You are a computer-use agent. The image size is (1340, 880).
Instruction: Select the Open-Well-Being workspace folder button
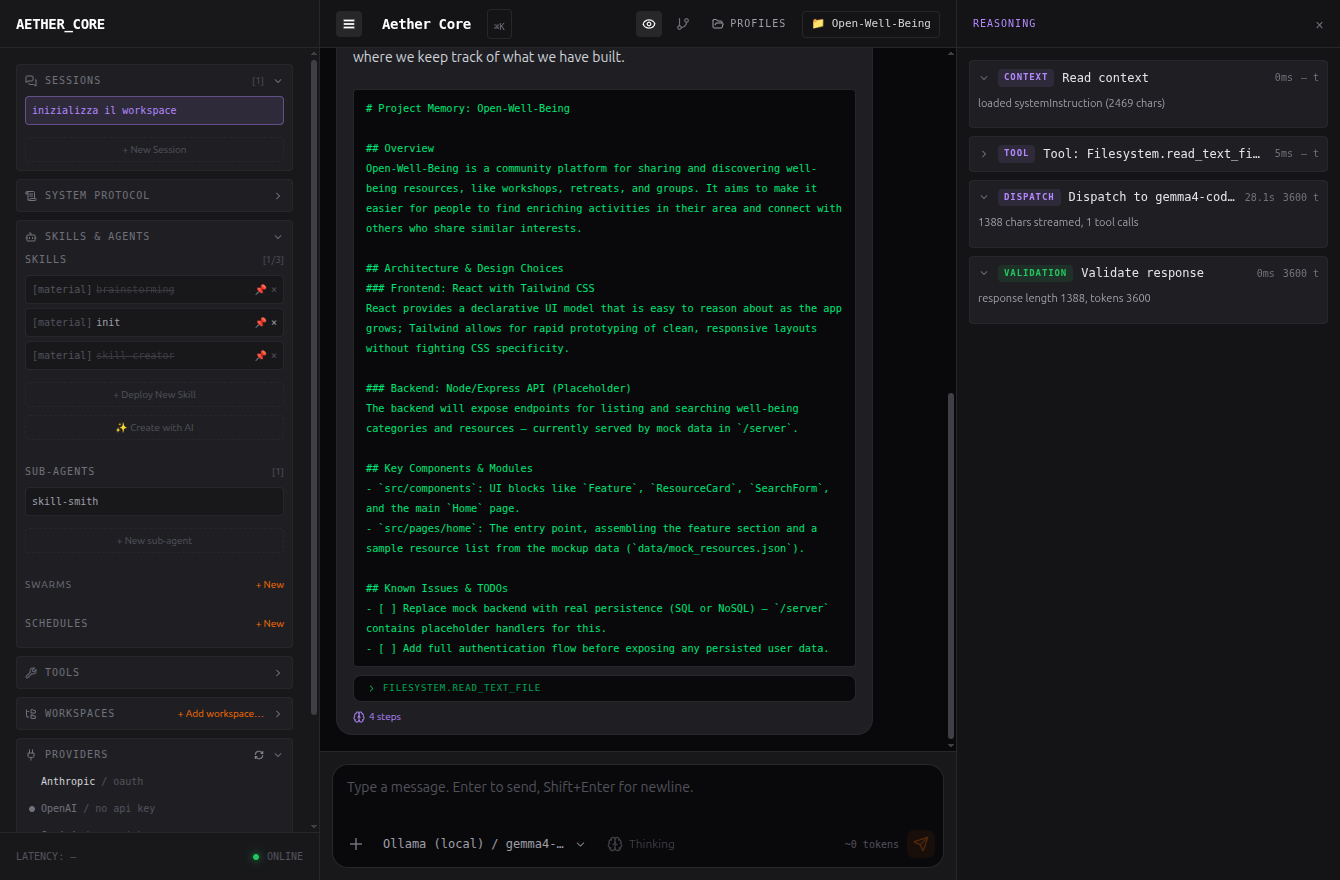(x=871, y=23)
